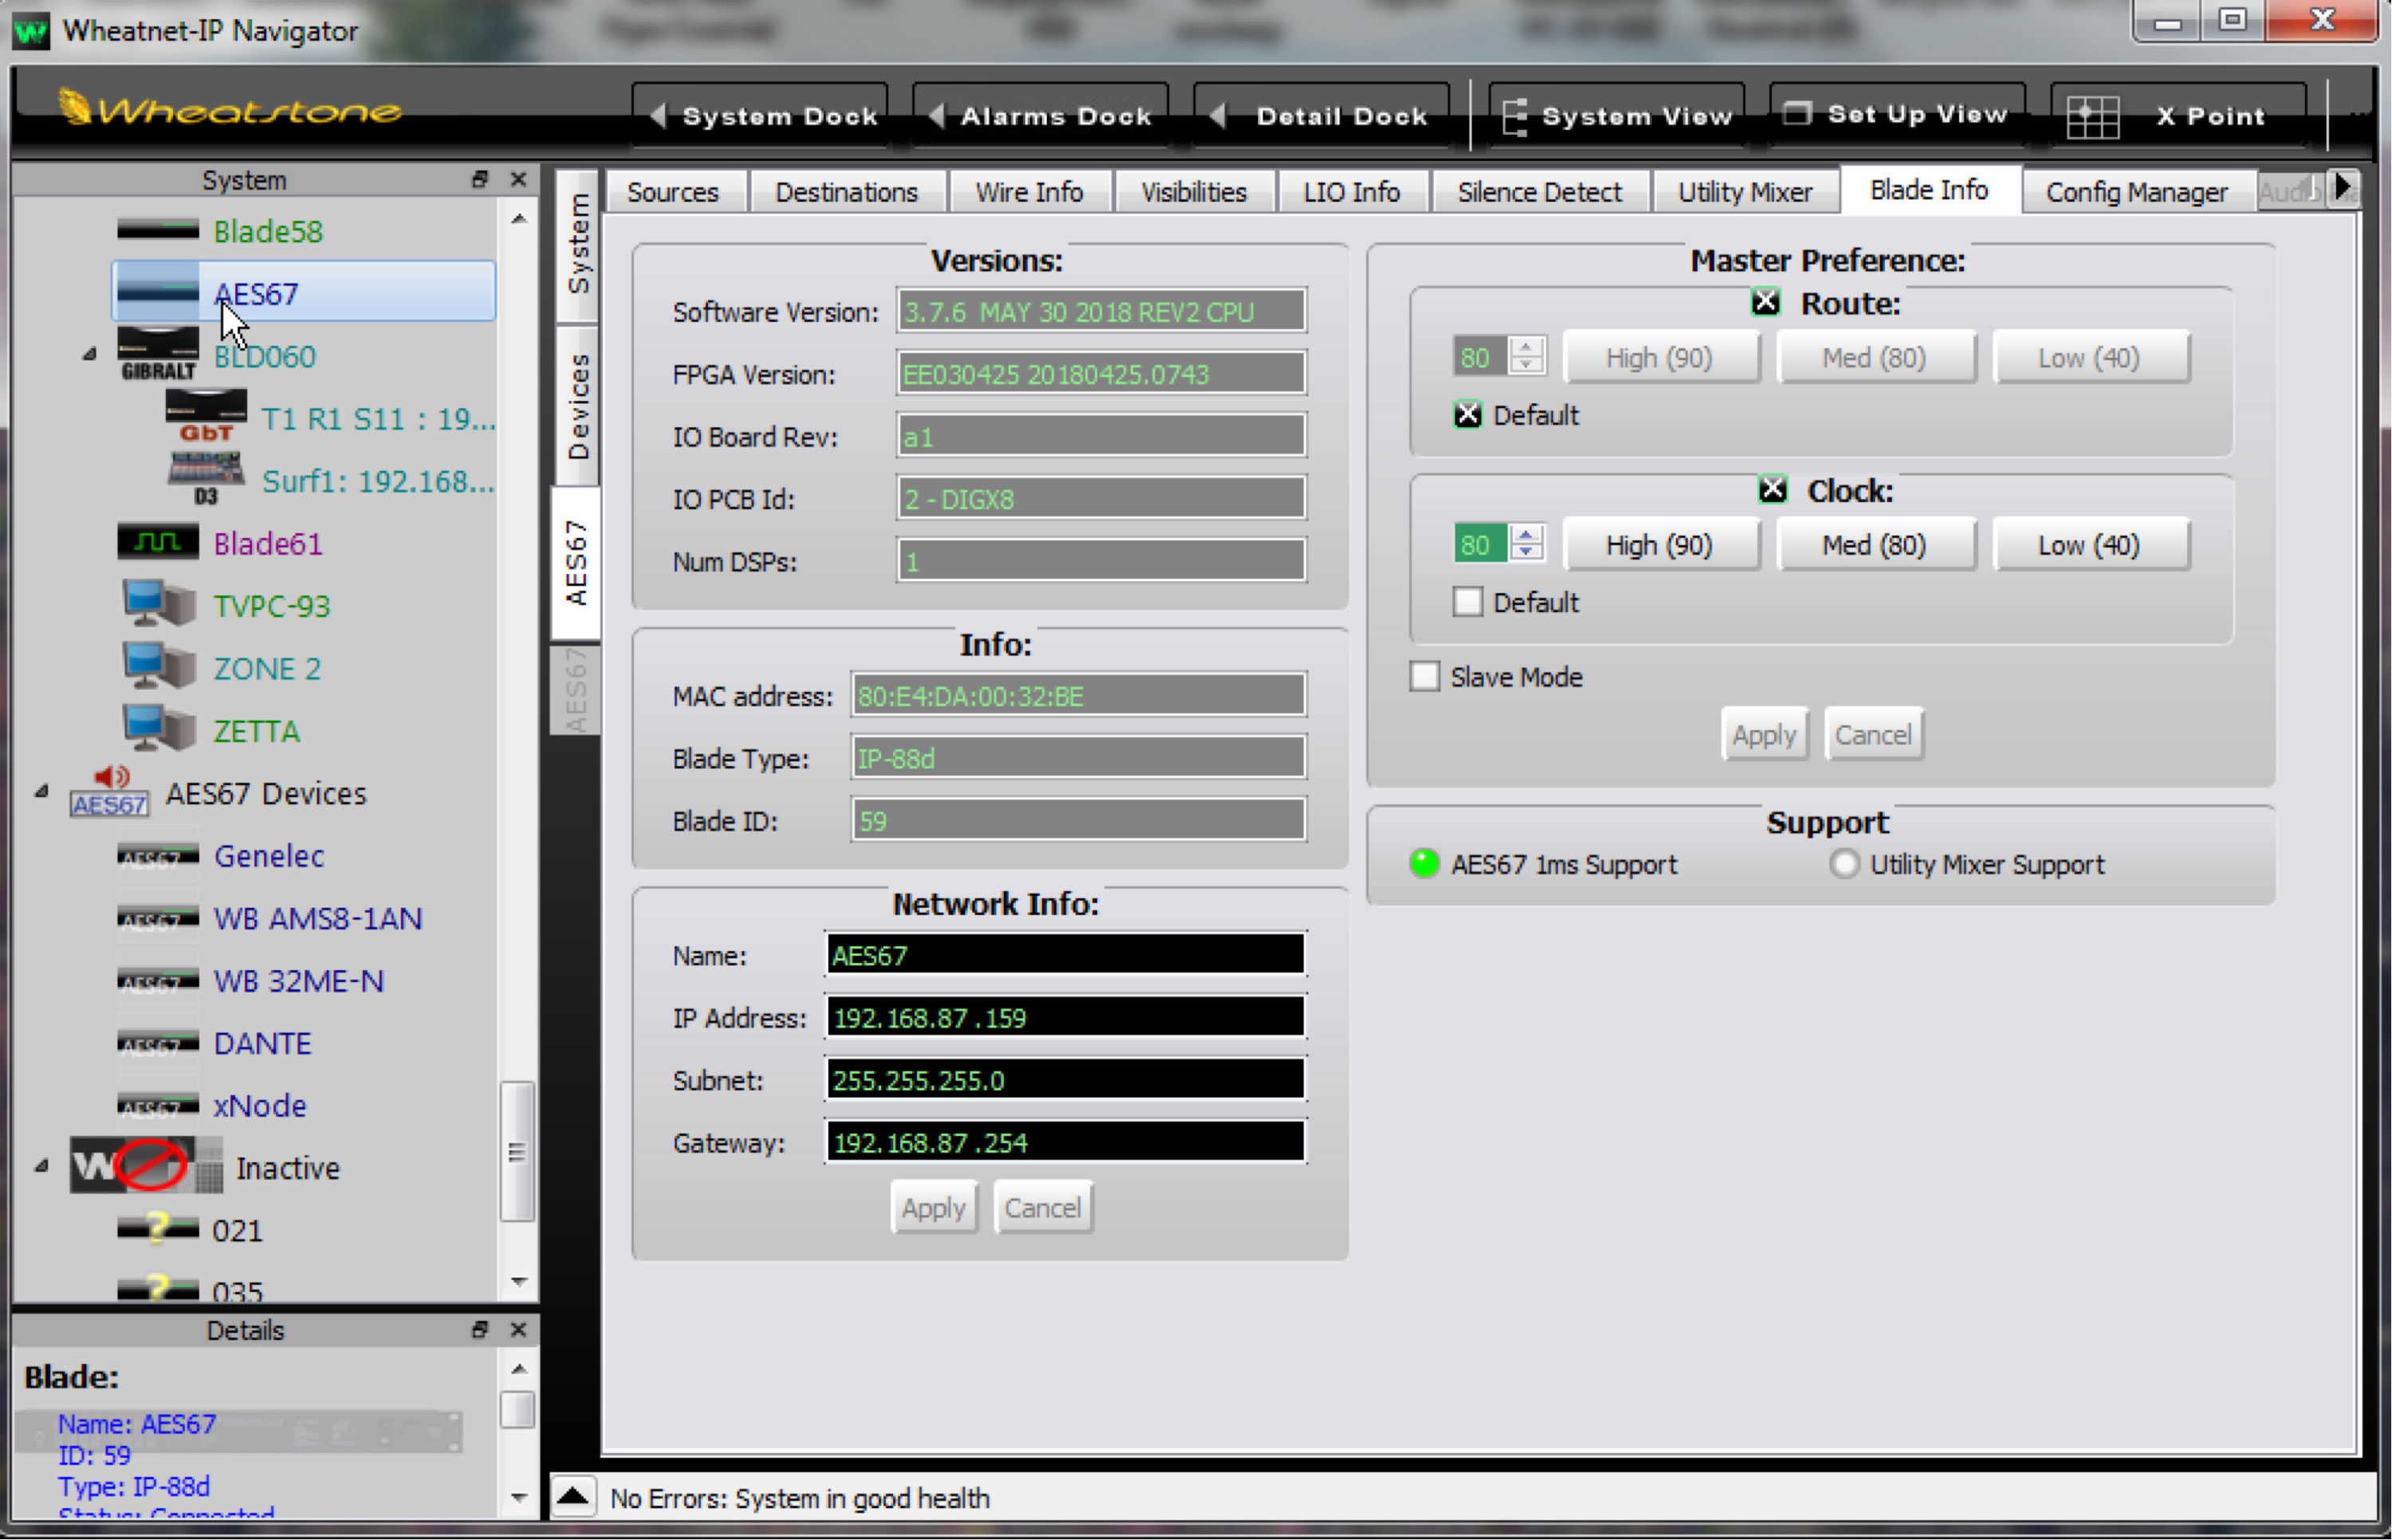The image size is (2392, 1540).
Task: Click the WB AMS8-1AN device icon
Action: [158, 918]
